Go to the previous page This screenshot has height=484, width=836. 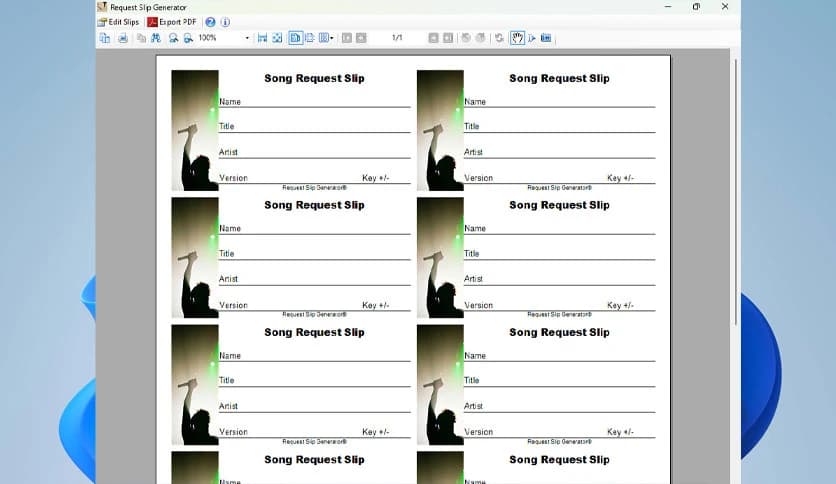pyautogui.click(x=361, y=38)
